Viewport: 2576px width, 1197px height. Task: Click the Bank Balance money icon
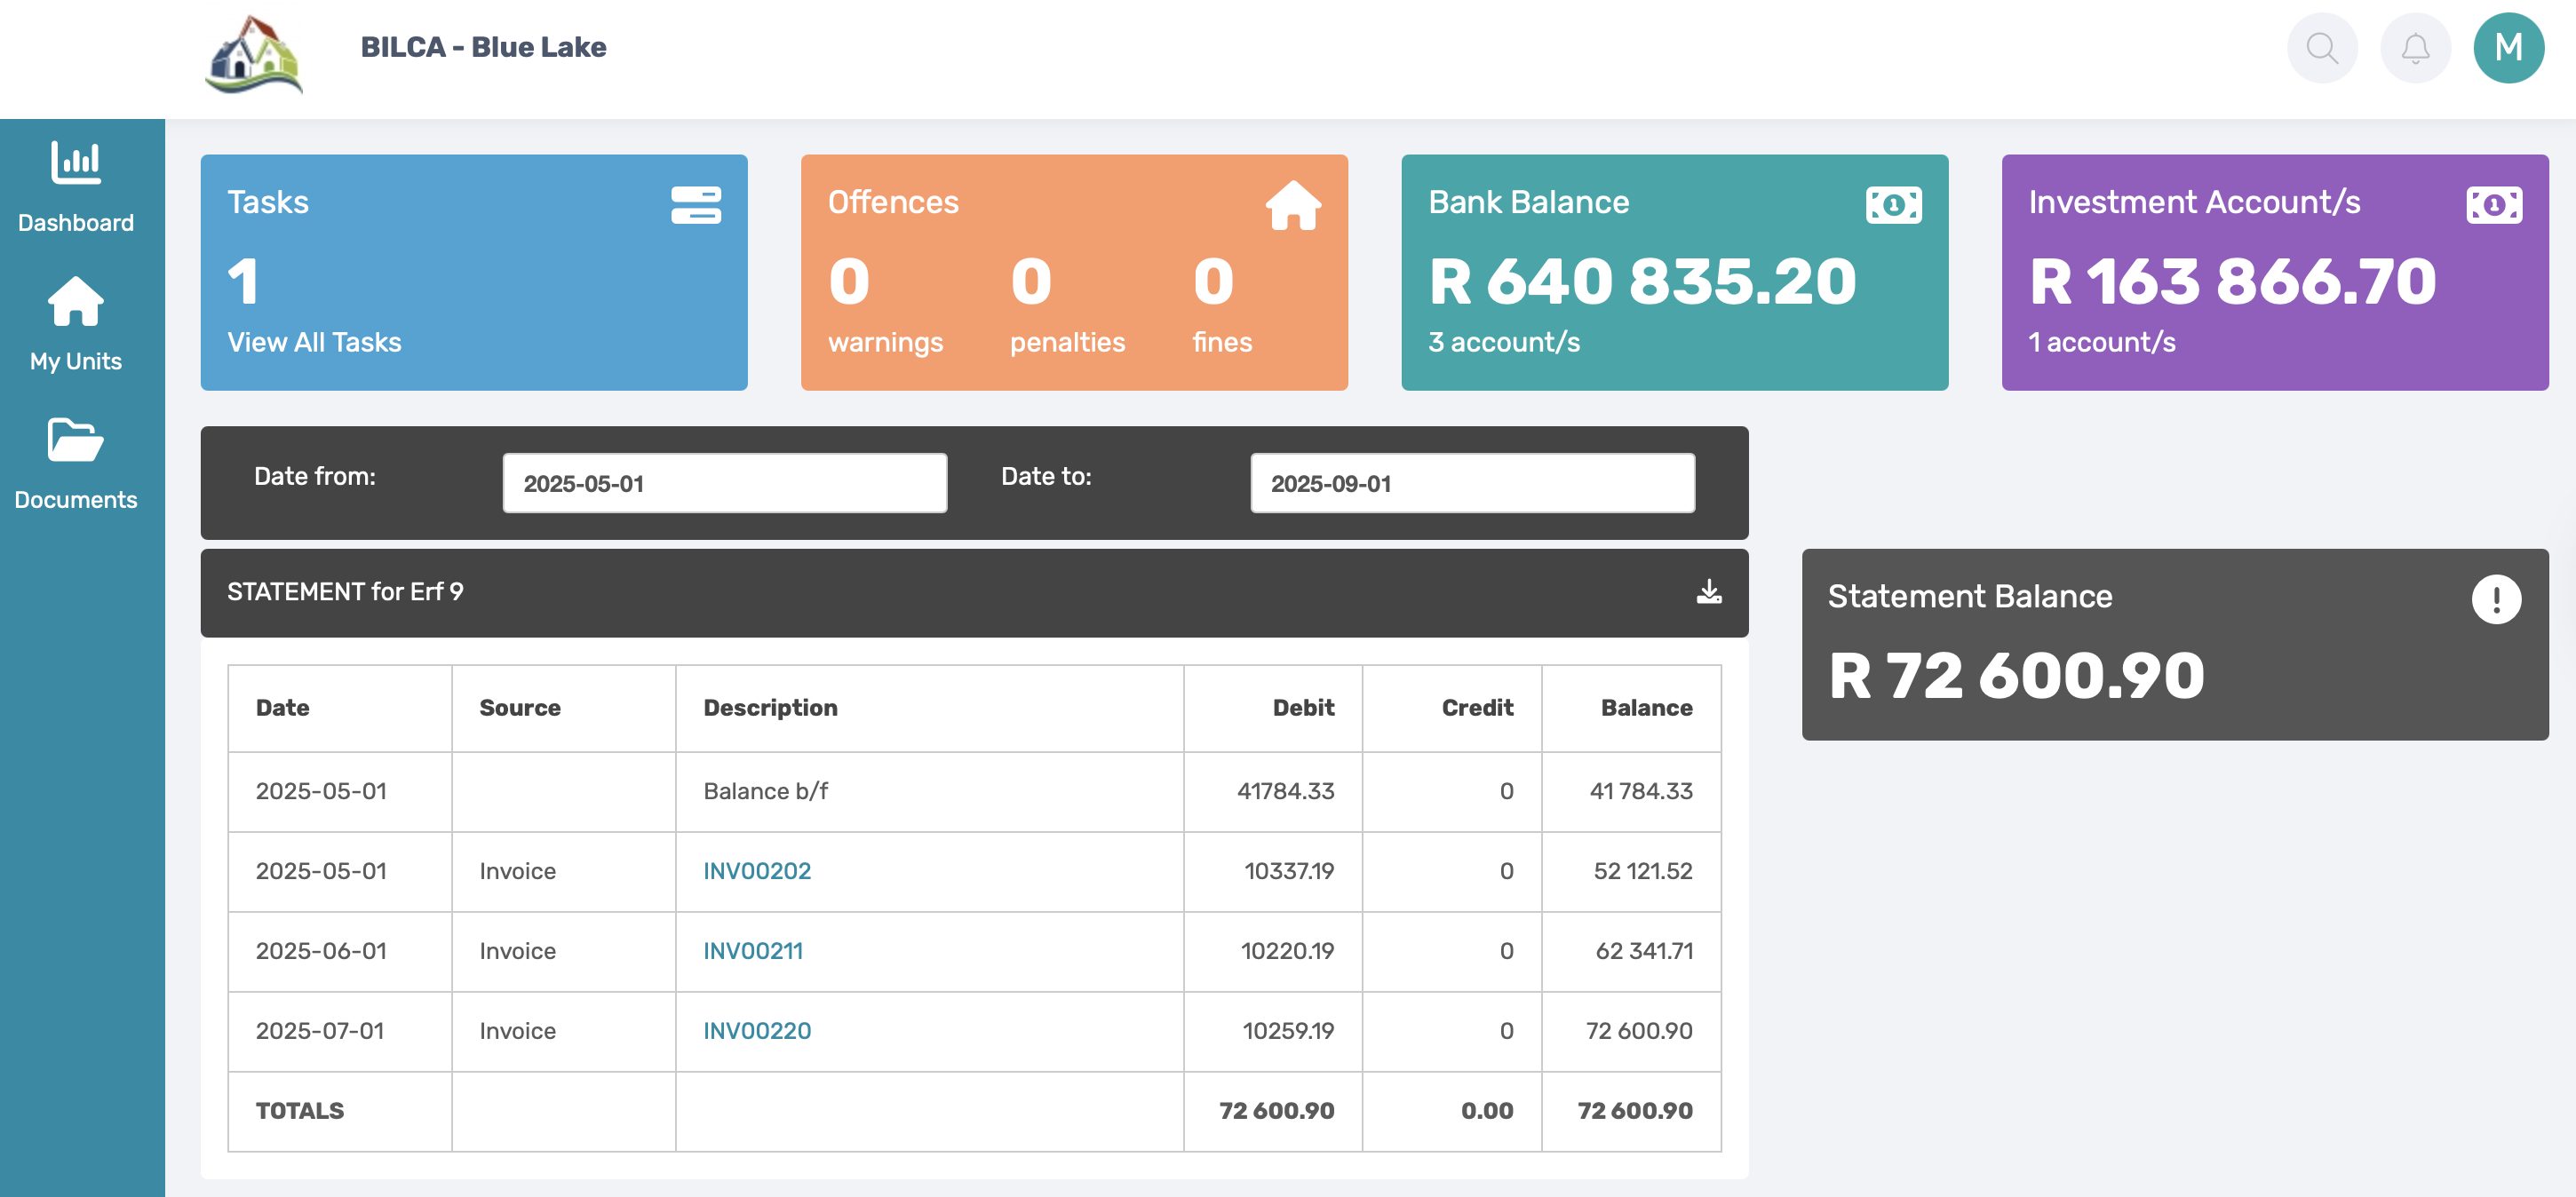pyautogui.click(x=1892, y=205)
